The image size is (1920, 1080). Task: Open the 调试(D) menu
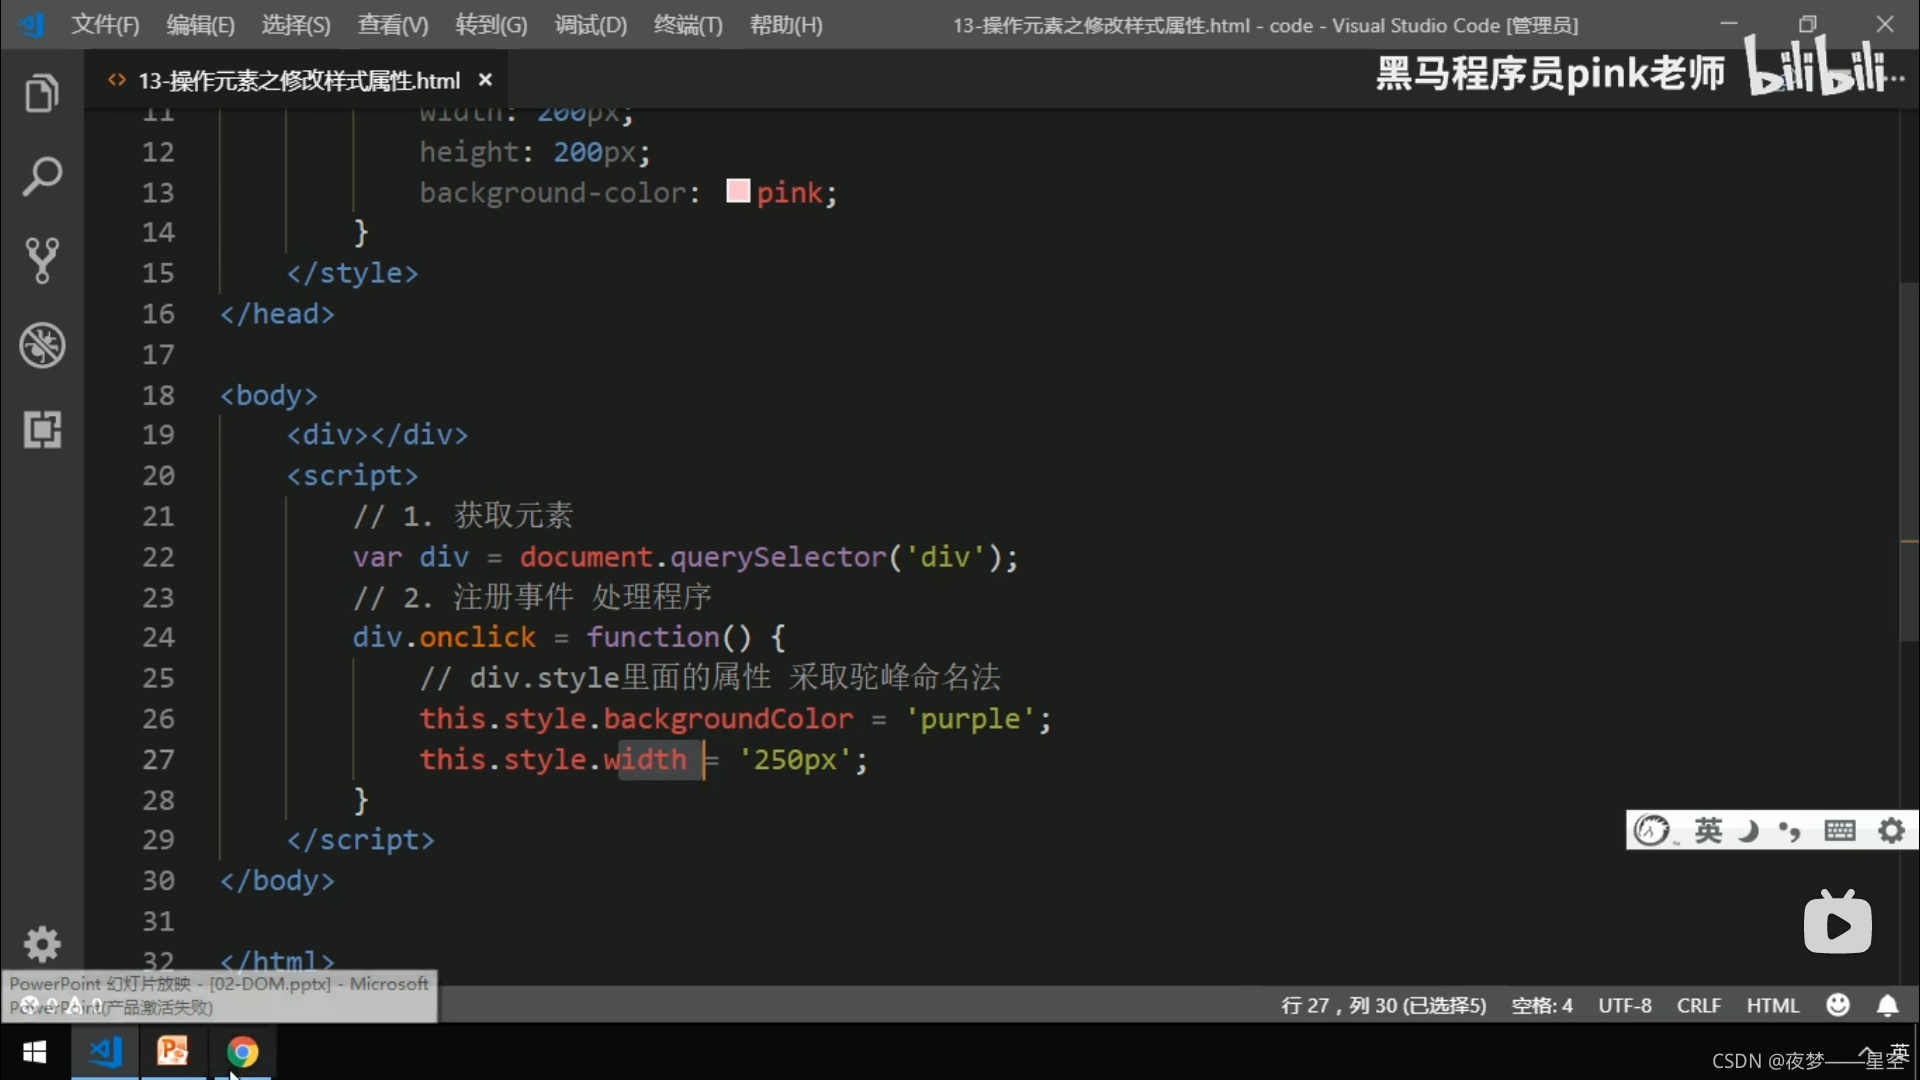point(591,25)
